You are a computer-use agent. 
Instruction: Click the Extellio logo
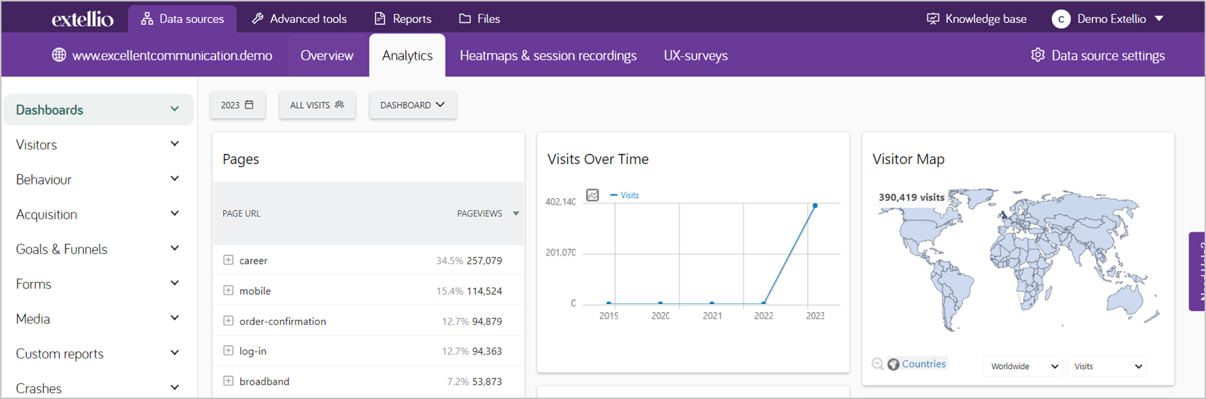tap(83, 19)
